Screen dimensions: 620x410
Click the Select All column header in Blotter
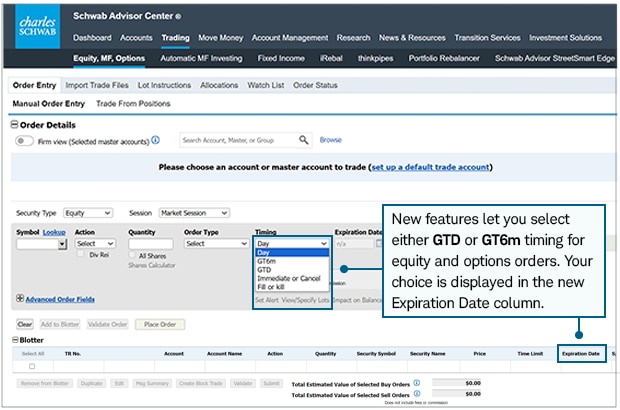33,353
